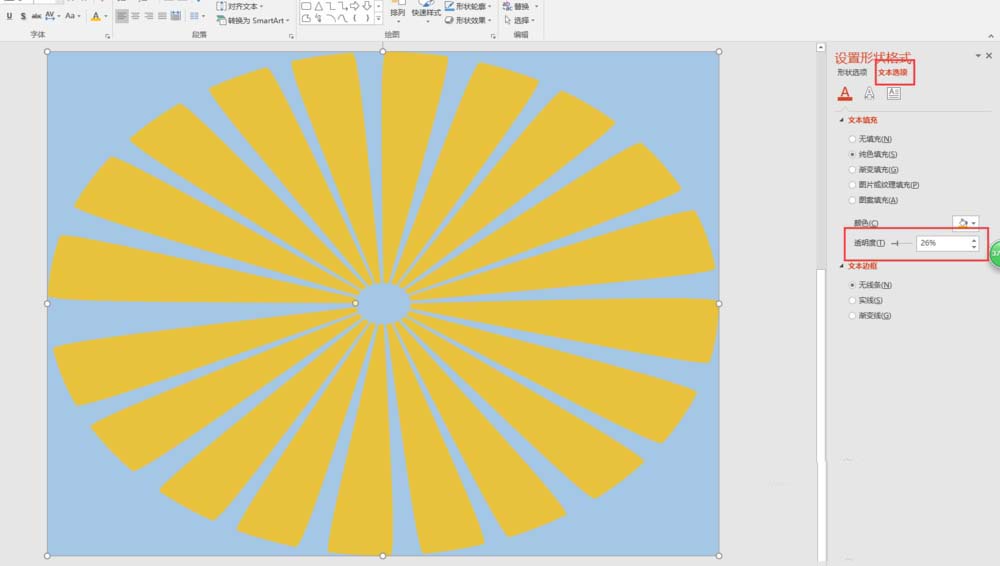The width and height of the screenshot is (1000, 566).
Task: Open Text Fill & Outline icon tab
Action: tap(844, 93)
